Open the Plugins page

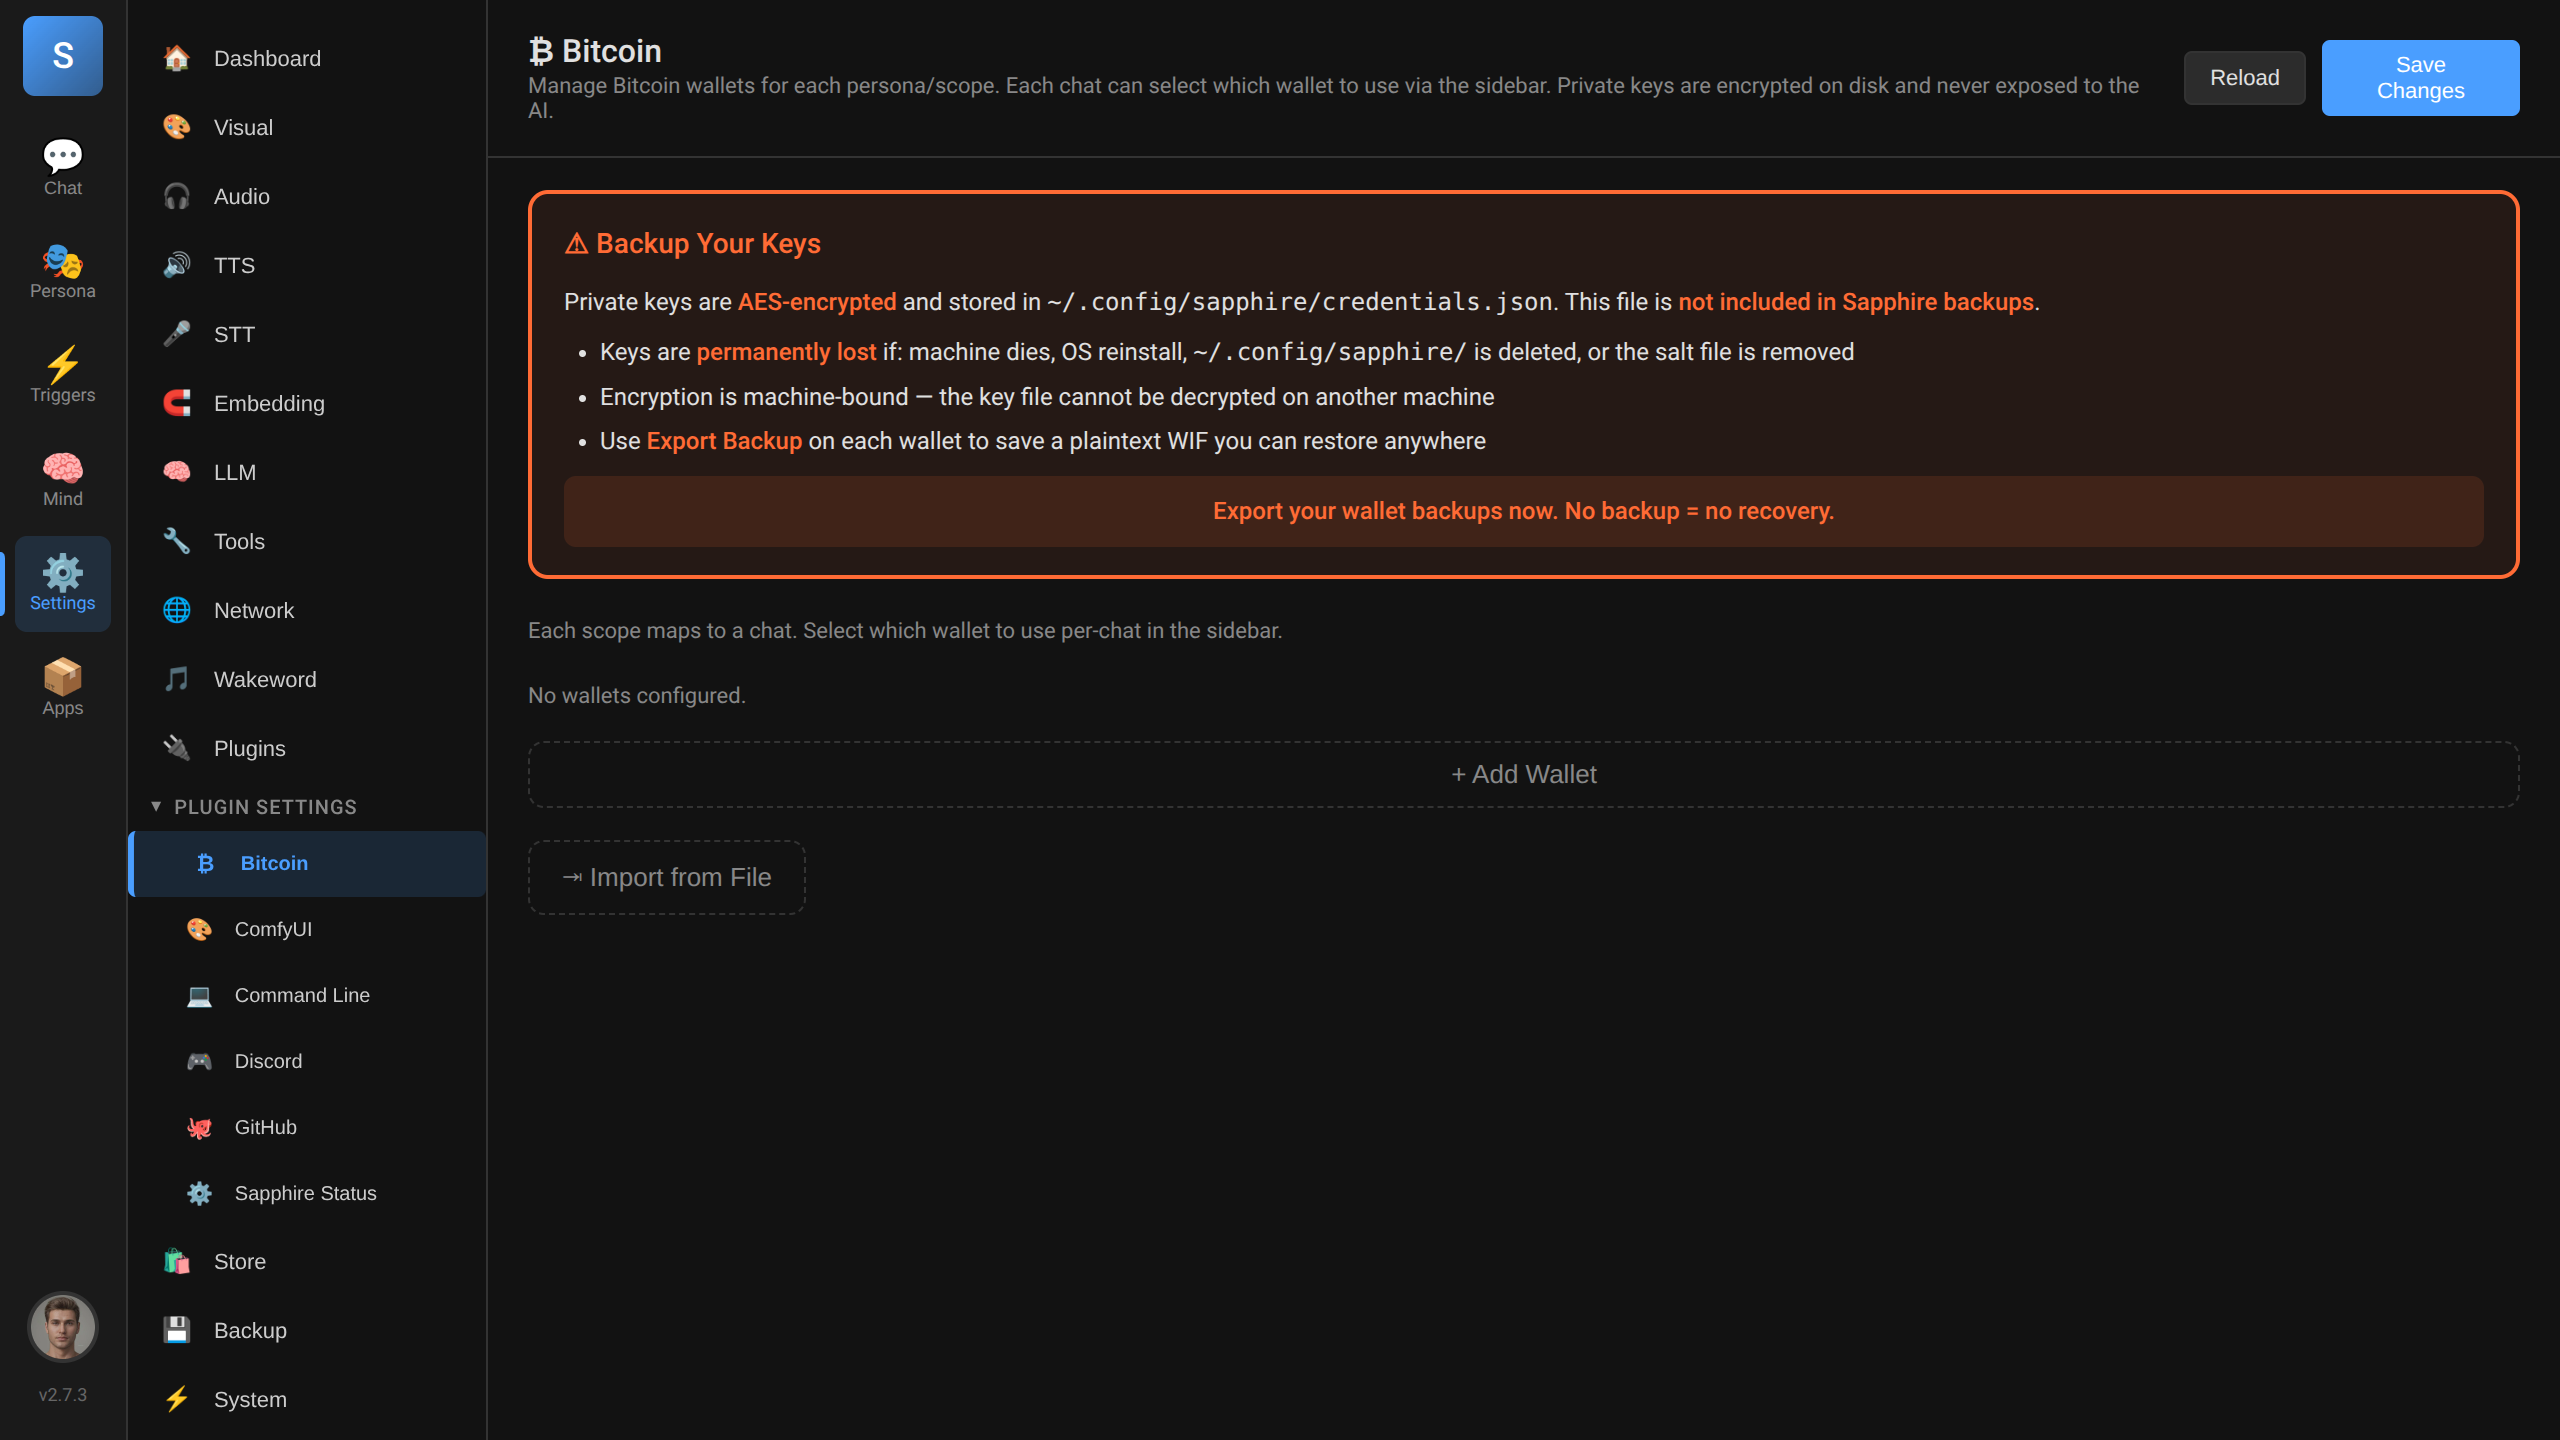(307, 748)
